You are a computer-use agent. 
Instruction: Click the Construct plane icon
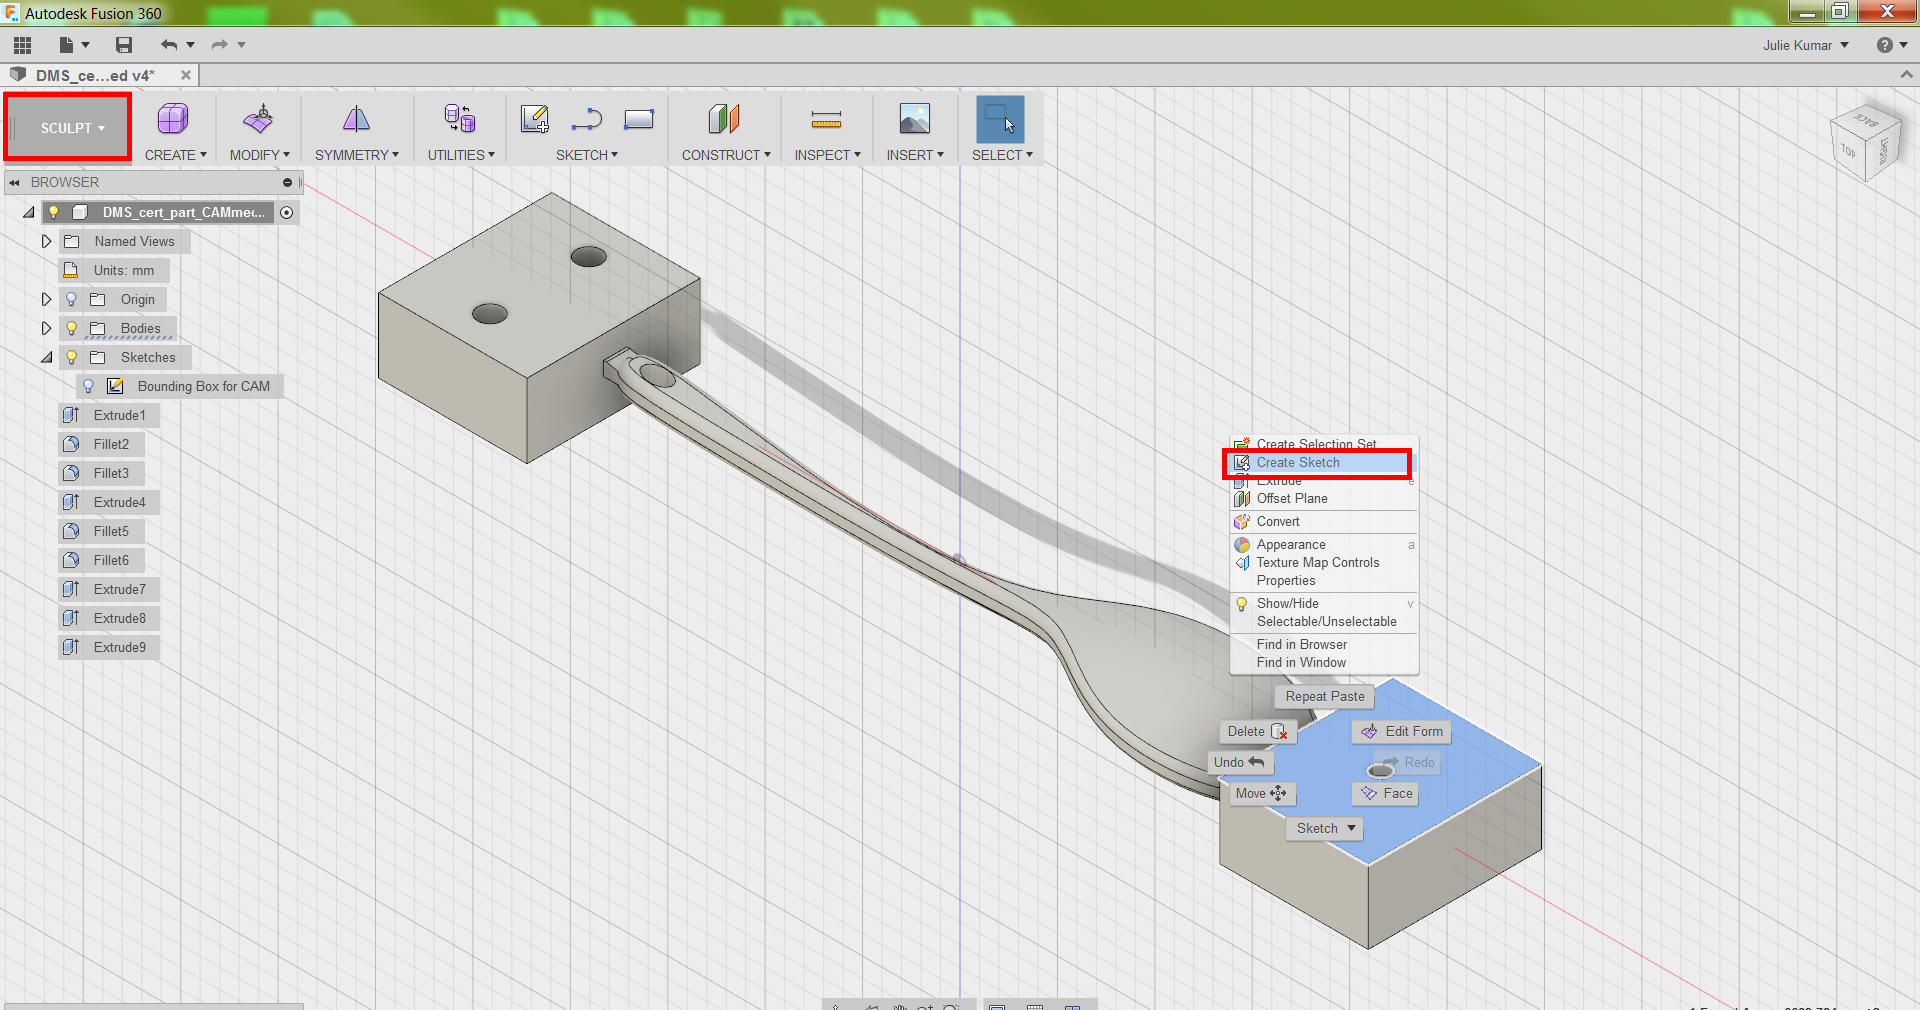[724, 119]
